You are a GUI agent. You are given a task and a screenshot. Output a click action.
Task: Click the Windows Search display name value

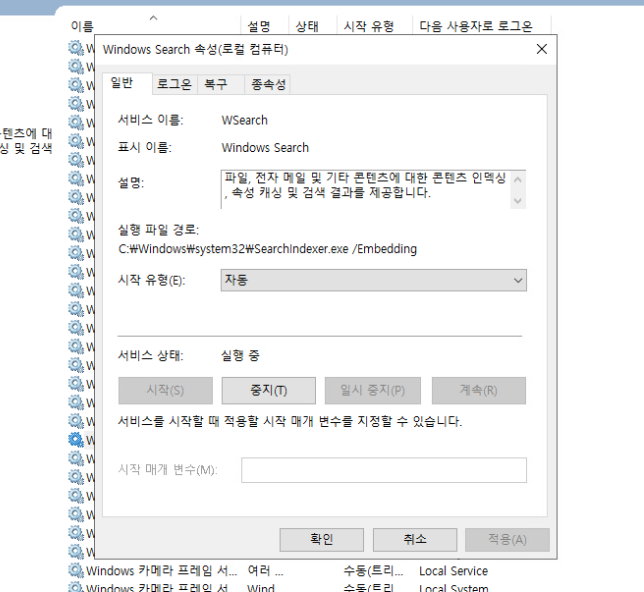tap(265, 147)
